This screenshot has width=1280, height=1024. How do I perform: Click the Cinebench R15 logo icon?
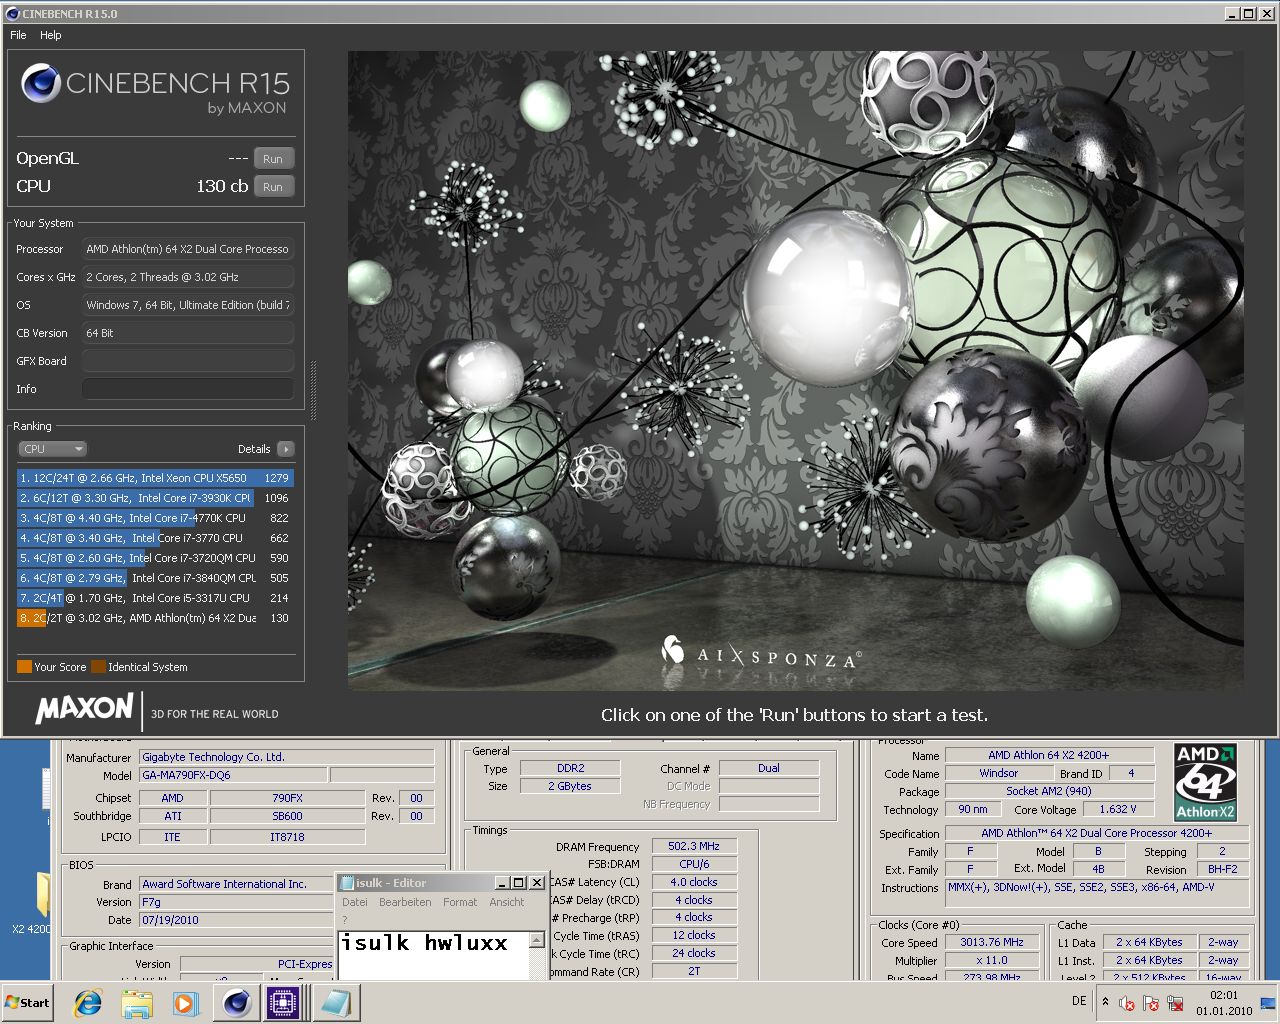(40, 83)
